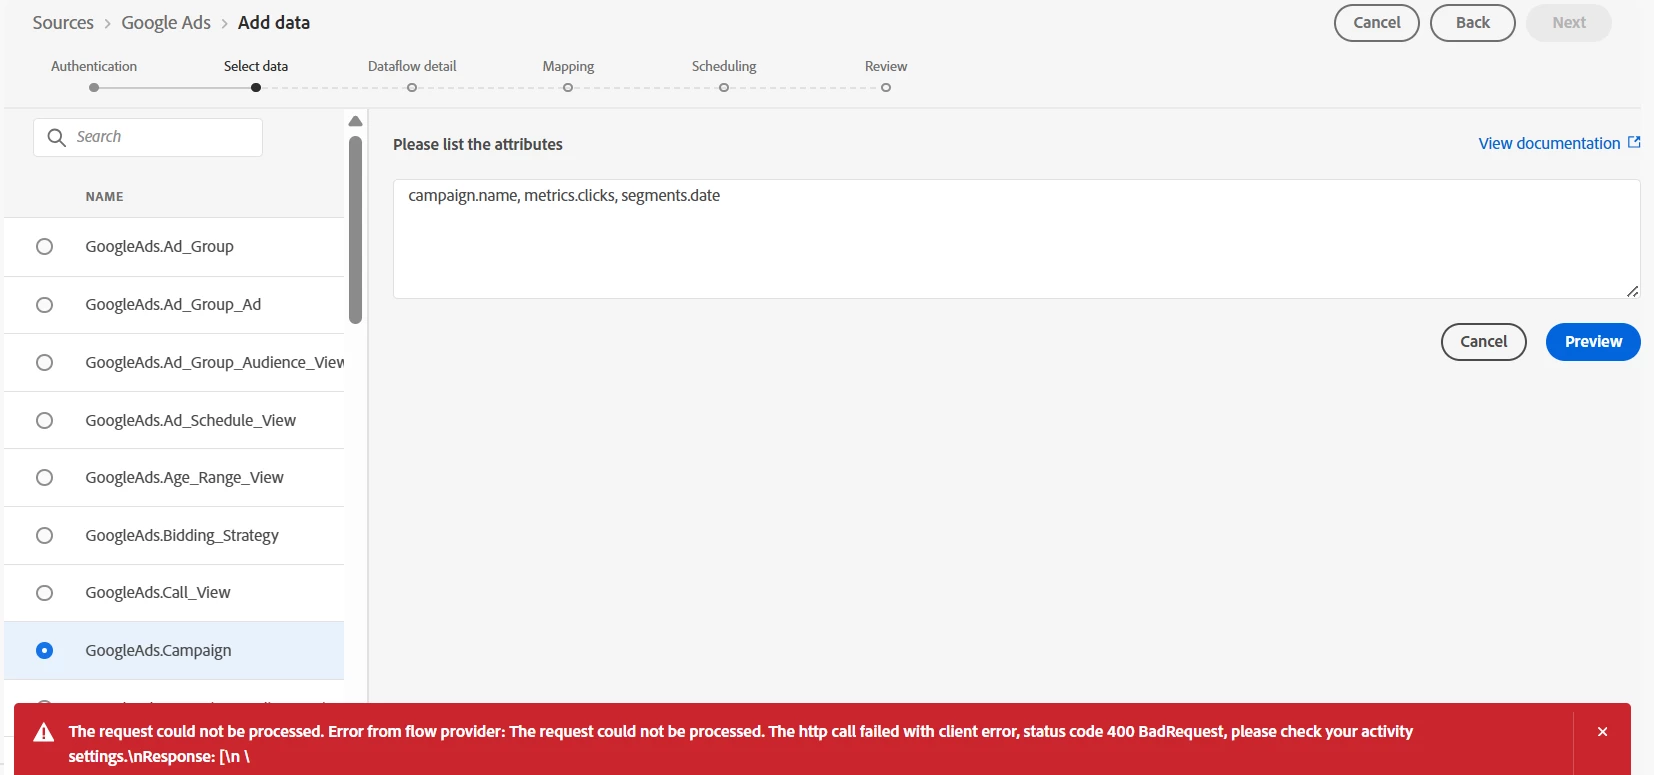Screen dimensions: 1654x775
Task: Click the GoogleAds.Ad_Group_Audience_View row text
Action: 214,362
